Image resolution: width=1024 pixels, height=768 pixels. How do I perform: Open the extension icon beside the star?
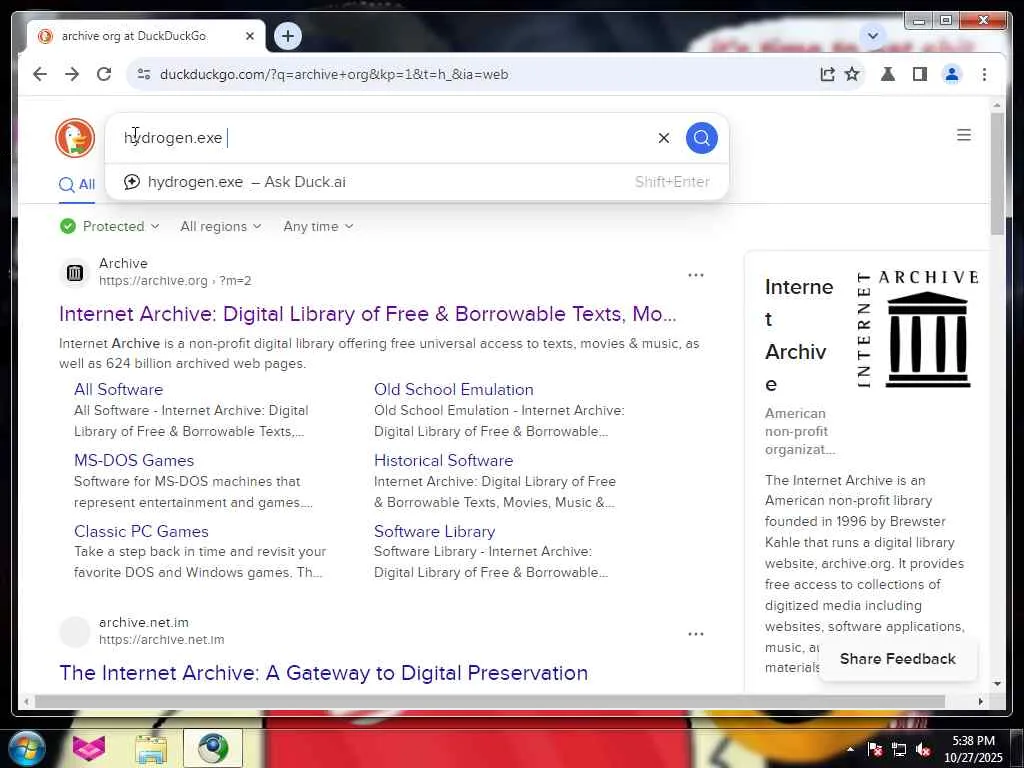pos(888,74)
